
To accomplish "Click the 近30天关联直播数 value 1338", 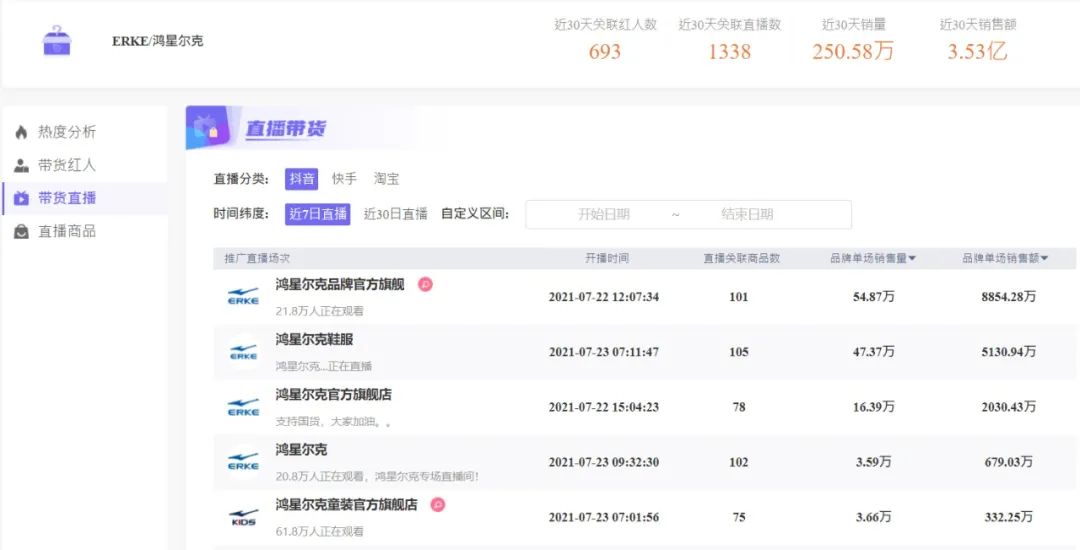I will (729, 52).
